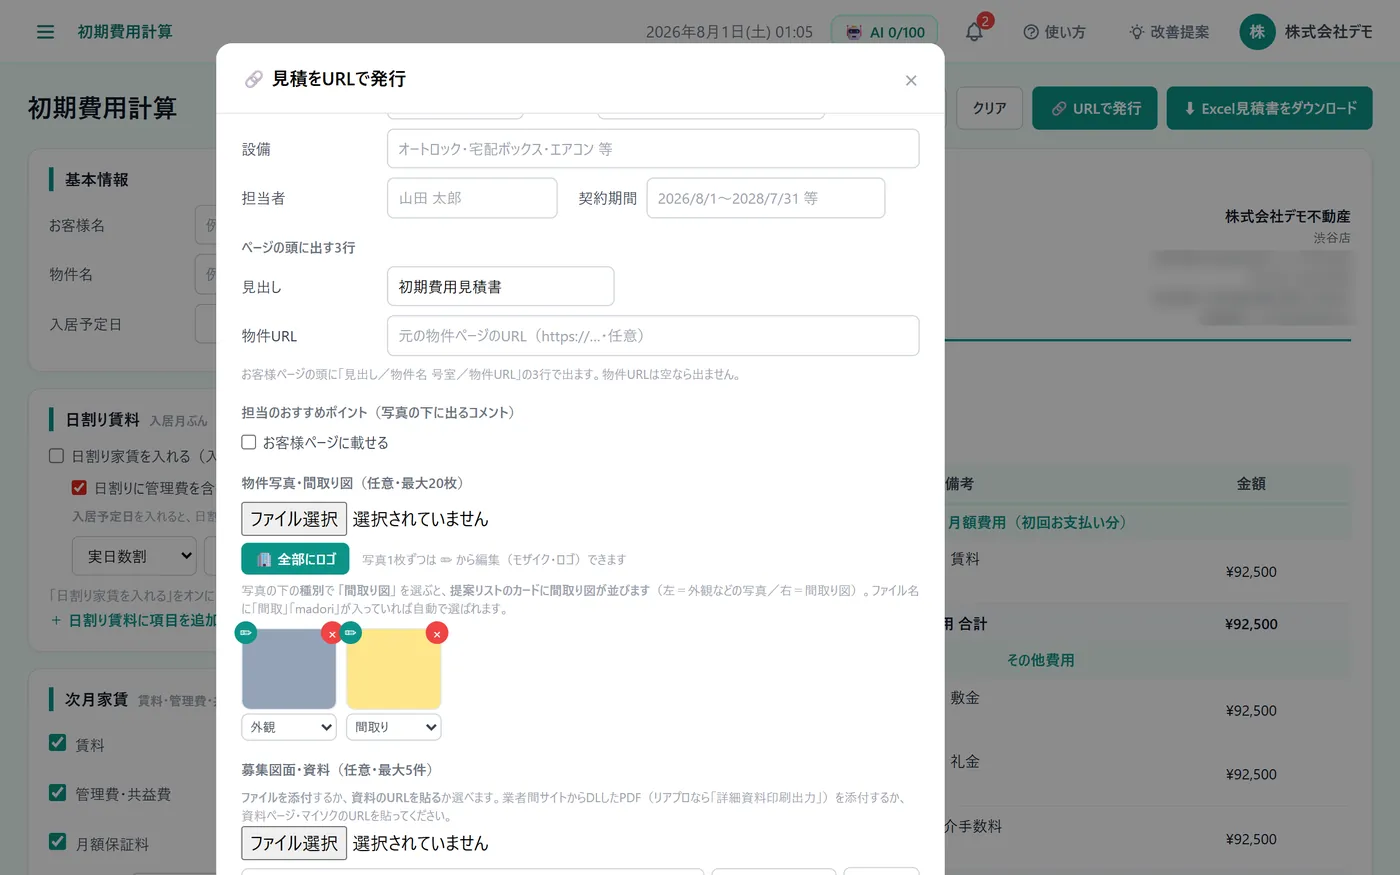Click the URLで発行 button
This screenshot has height=875, width=1400.
tap(1095, 108)
